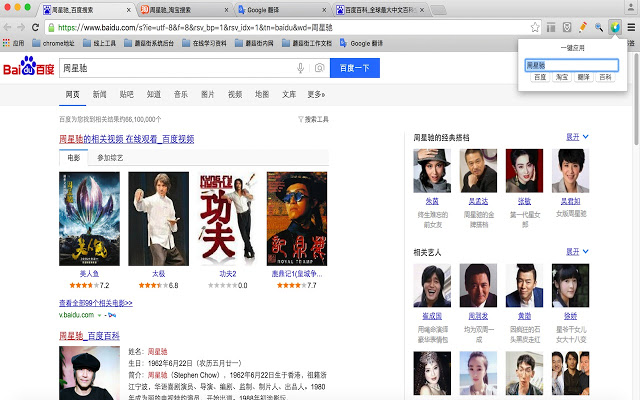The height and width of the screenshot is (400, 640).
Task: Select the 音乐 search category
Action: pos(181,94)
